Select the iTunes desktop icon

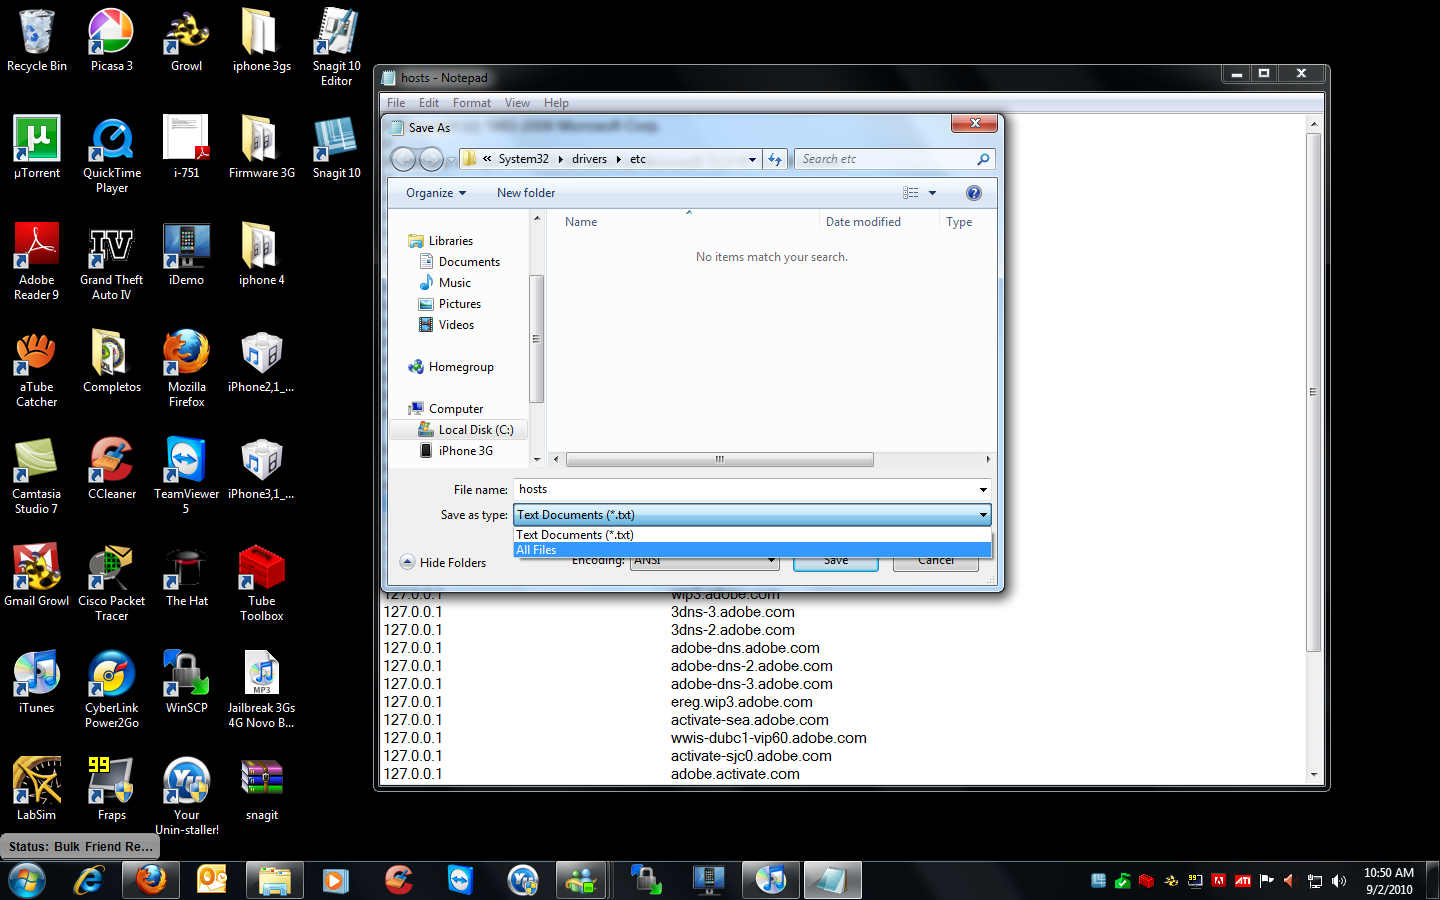37,682
